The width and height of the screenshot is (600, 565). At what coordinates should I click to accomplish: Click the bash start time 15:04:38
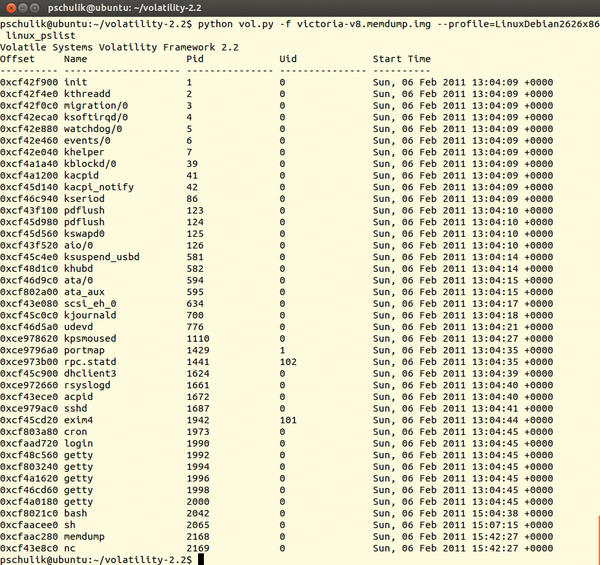(495, 514)
